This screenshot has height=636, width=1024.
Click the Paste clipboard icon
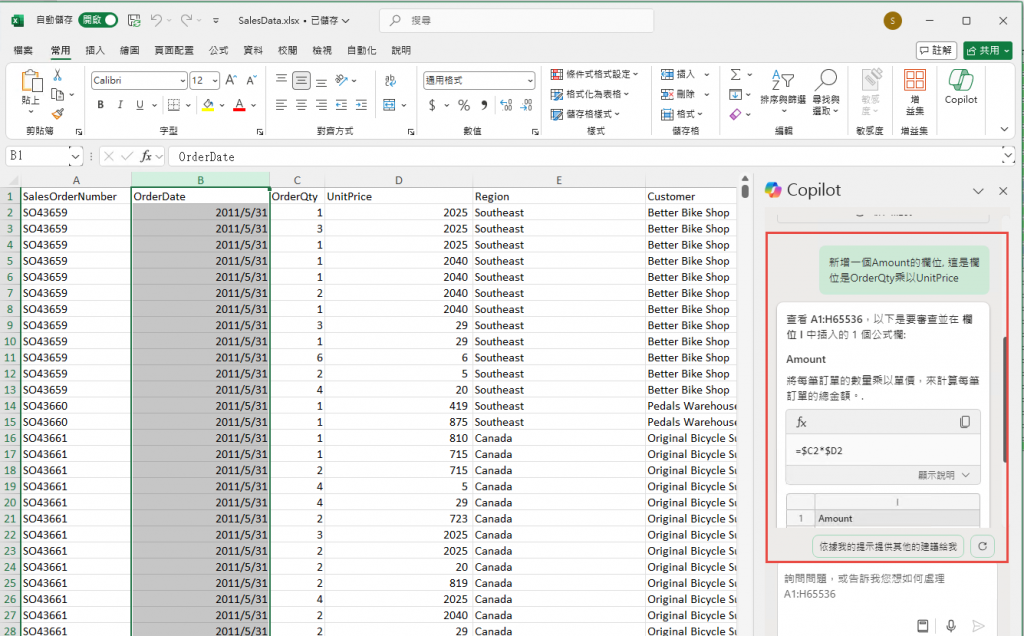coord(31,82)
